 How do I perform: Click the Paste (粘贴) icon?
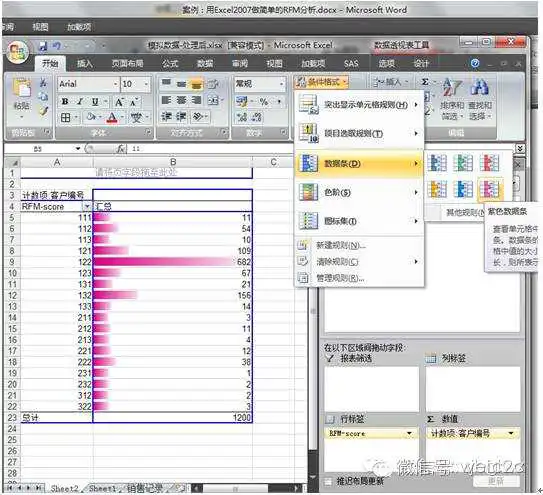(x=21, y=94)
